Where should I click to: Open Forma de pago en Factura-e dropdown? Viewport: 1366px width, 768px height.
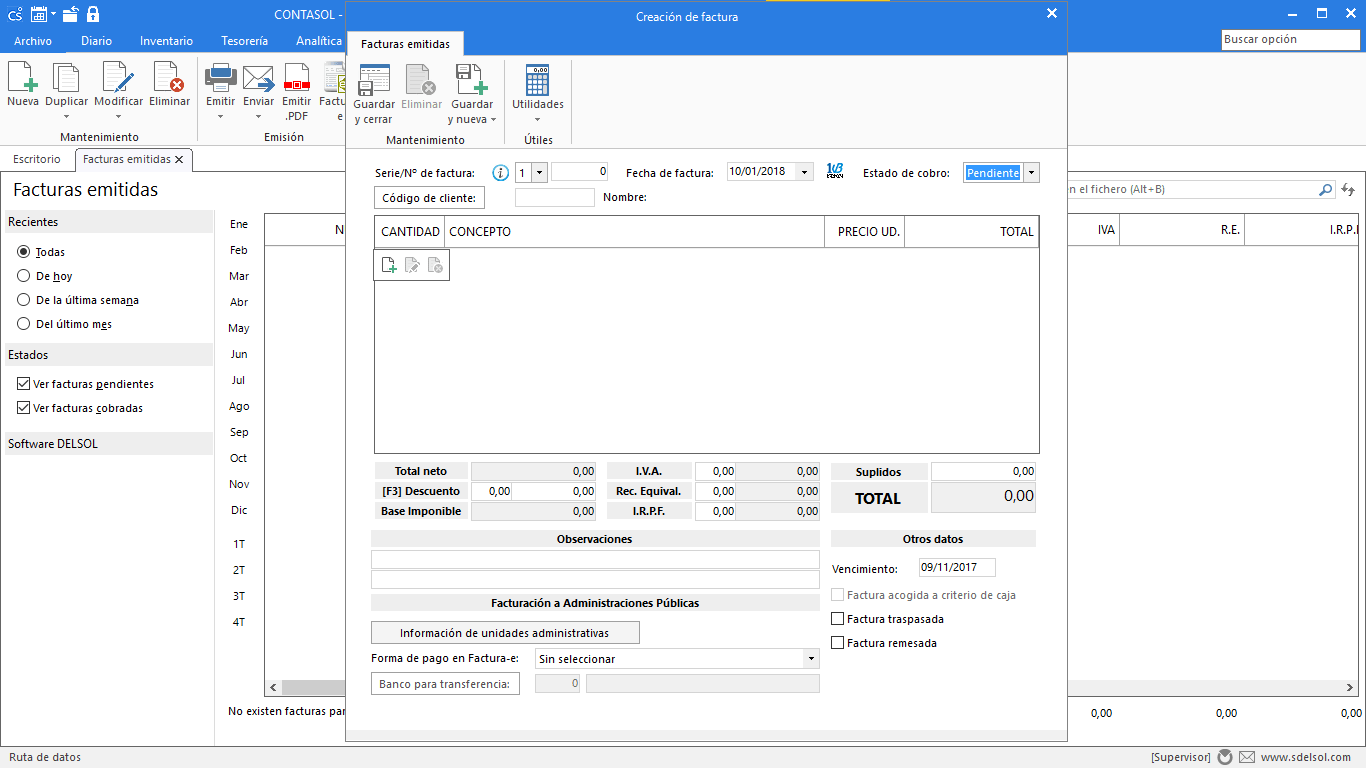point(811,659)
